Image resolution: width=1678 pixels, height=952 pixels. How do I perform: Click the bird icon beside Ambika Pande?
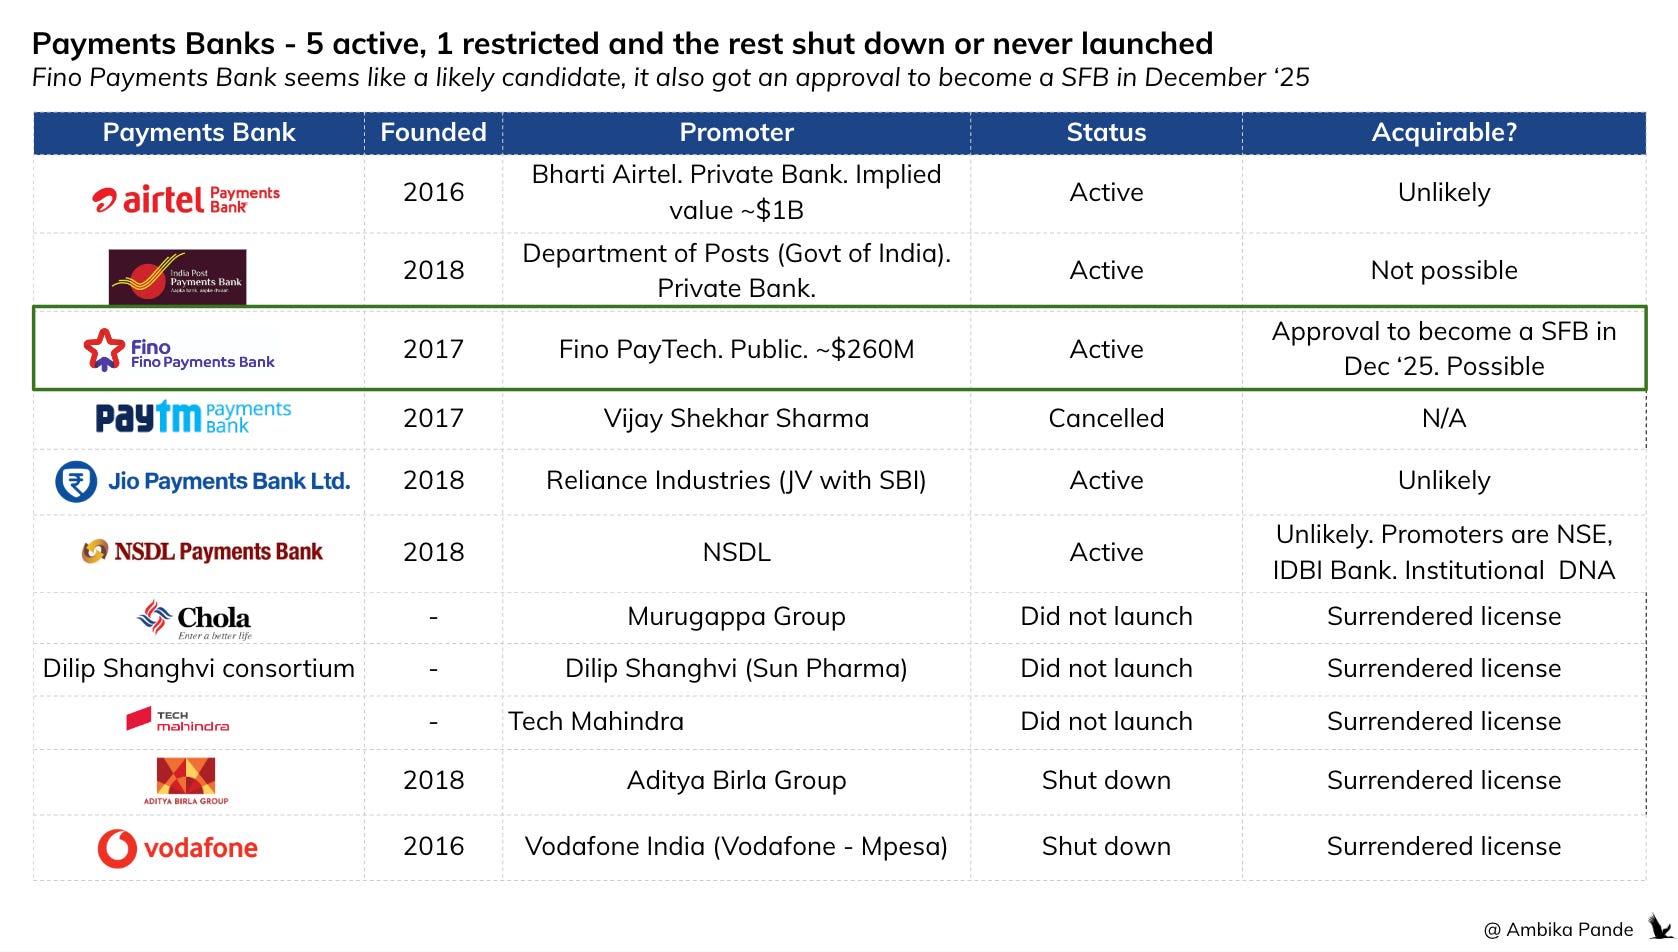(x=1660, y=927)
